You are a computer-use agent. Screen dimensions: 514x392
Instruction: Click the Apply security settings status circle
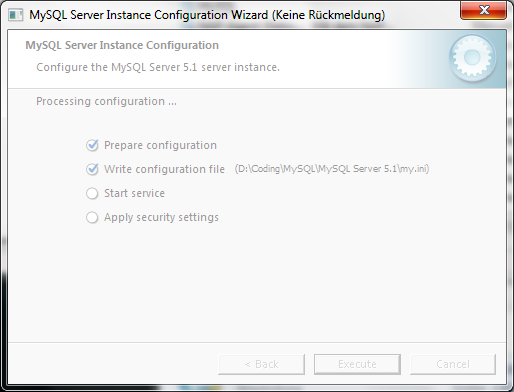(92, 217)
